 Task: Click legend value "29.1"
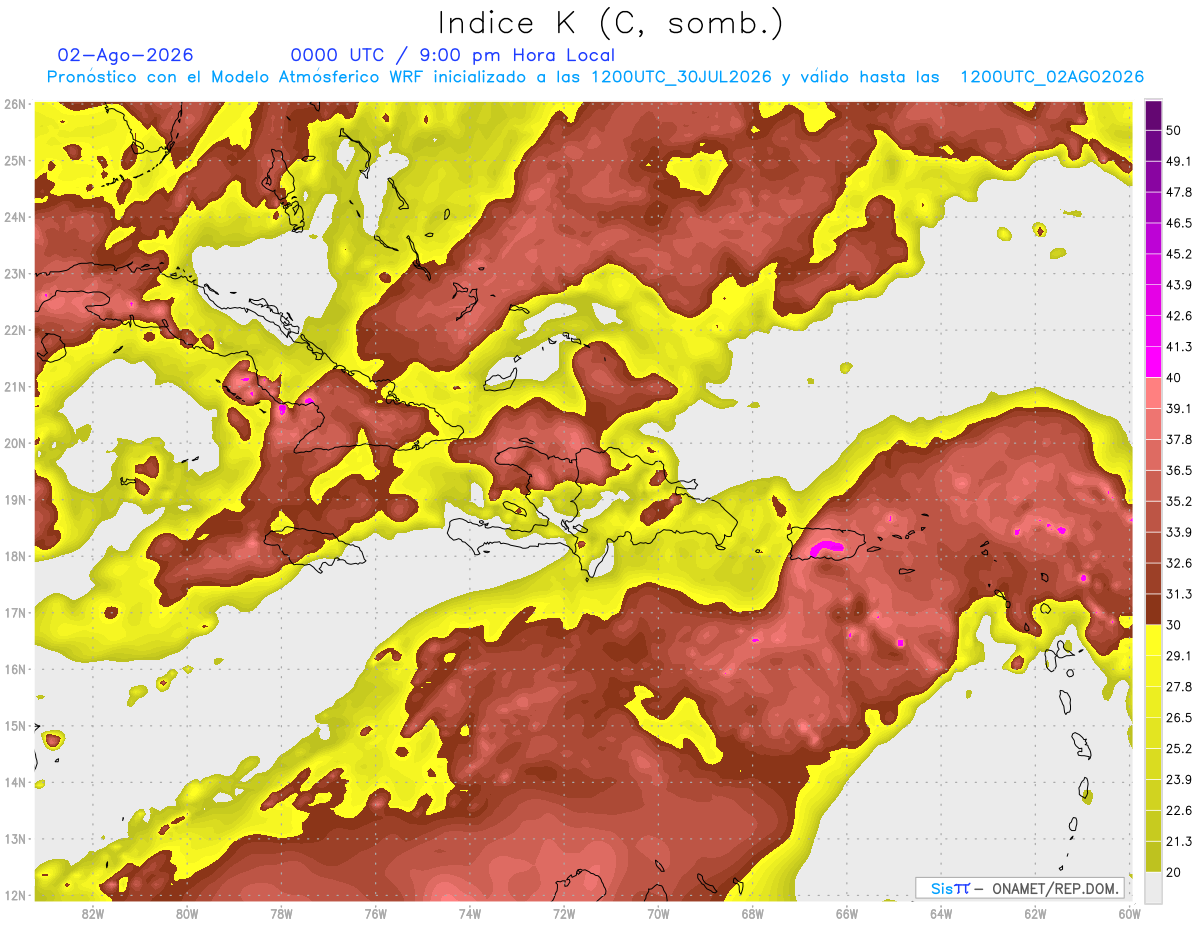(x=1178, y=655)
